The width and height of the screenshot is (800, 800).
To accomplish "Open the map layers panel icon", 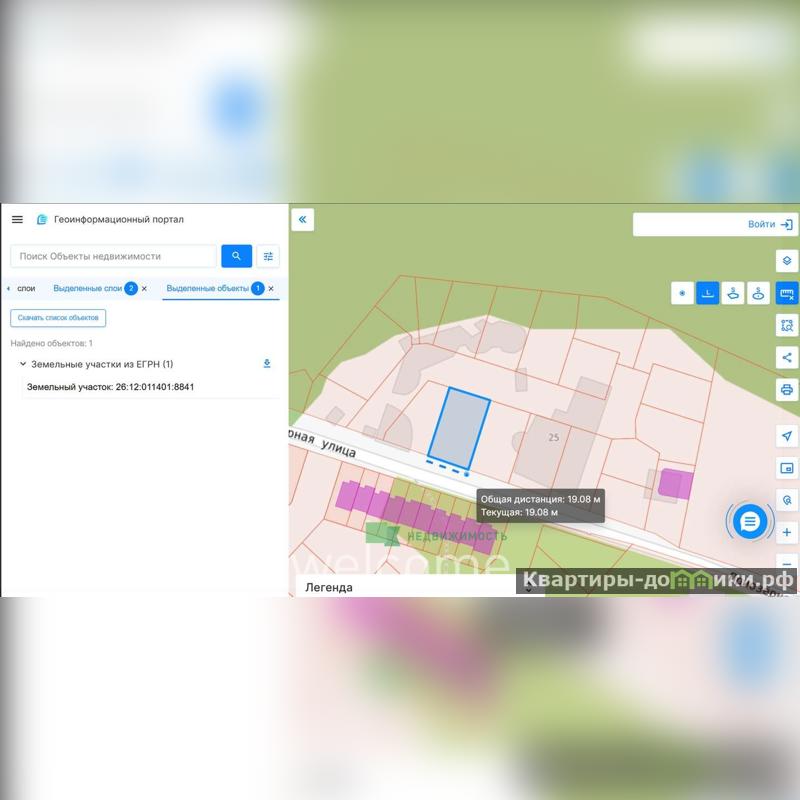I will (787, 261).
